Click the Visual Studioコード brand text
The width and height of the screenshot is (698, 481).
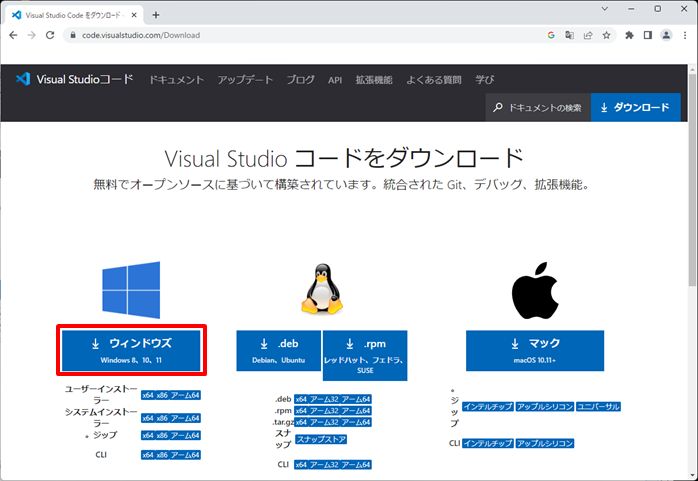85,79
